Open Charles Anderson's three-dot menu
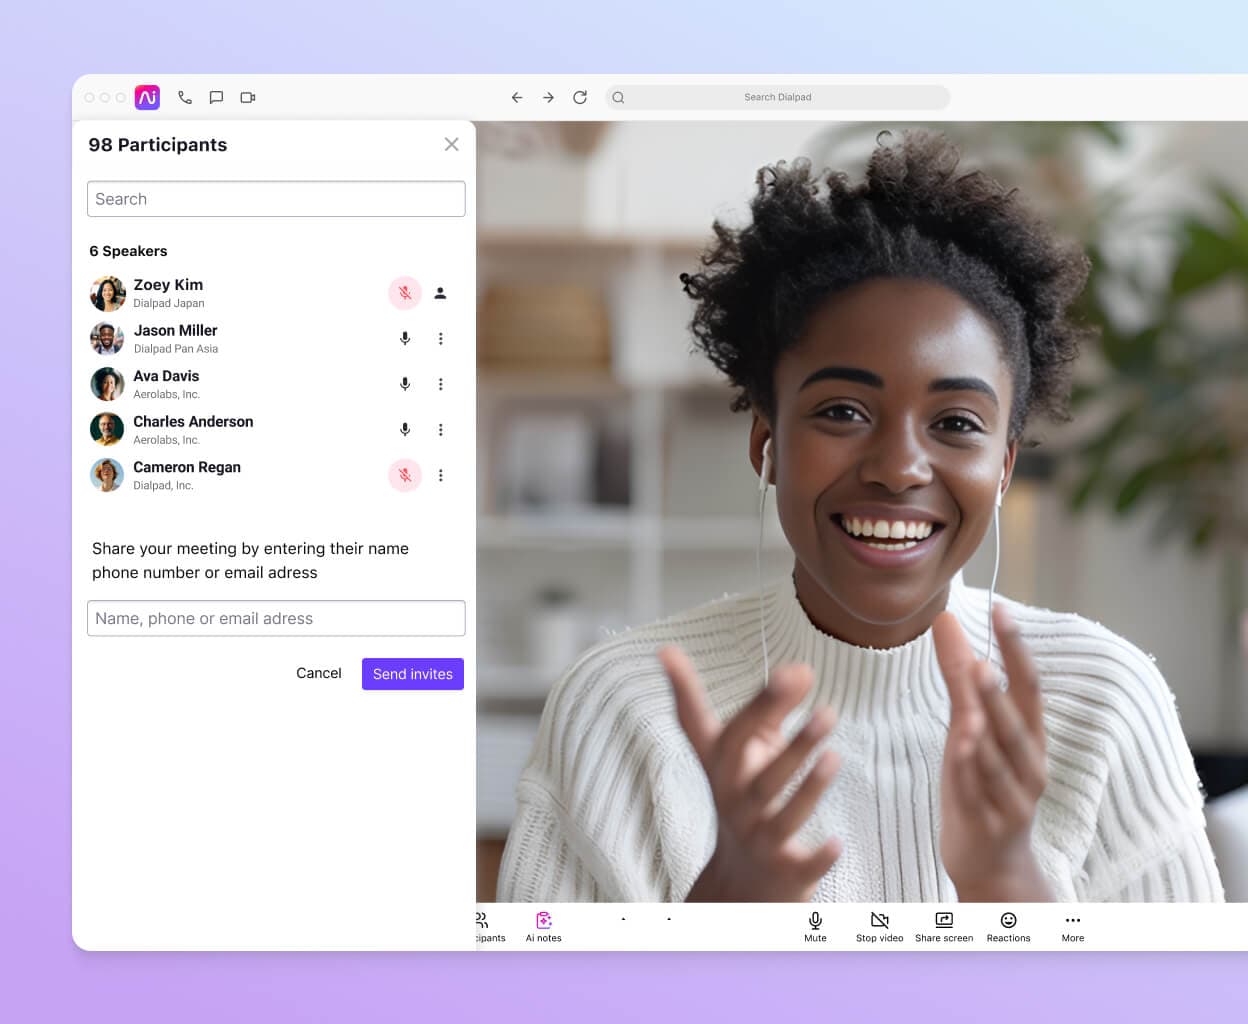The width and height of the screenshot is (1248, 1024). pos(441,430)
